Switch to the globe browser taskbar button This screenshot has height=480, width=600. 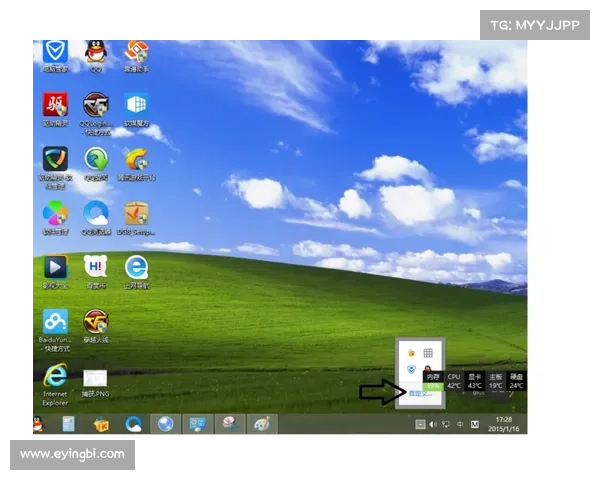[166, 424]
